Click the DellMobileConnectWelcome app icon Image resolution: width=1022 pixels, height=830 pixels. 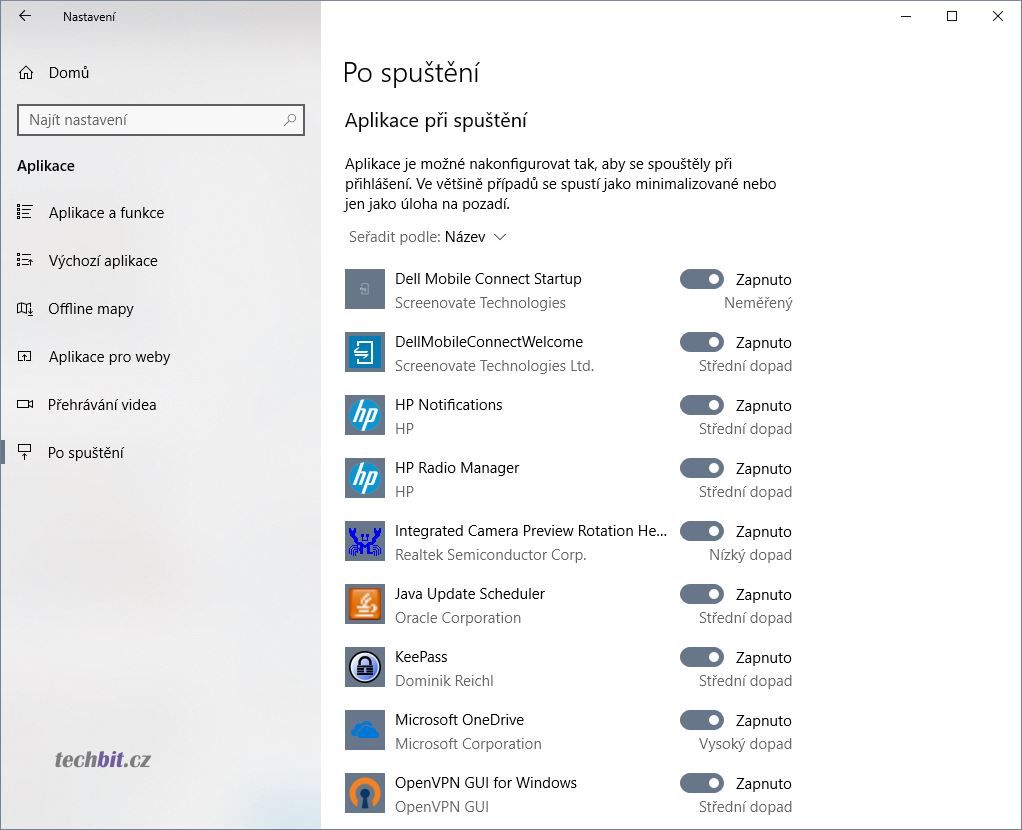tap(364, 352)
